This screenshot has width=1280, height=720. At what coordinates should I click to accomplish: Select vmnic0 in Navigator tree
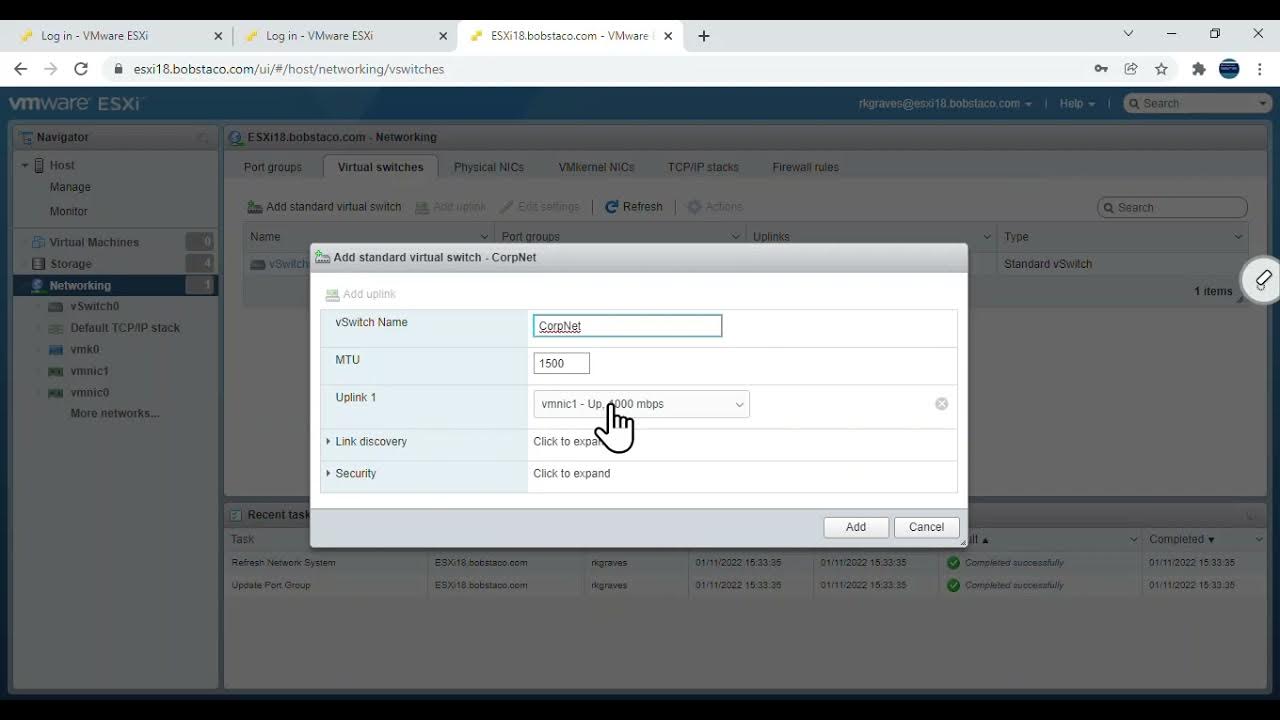click(x=89, y=393)
